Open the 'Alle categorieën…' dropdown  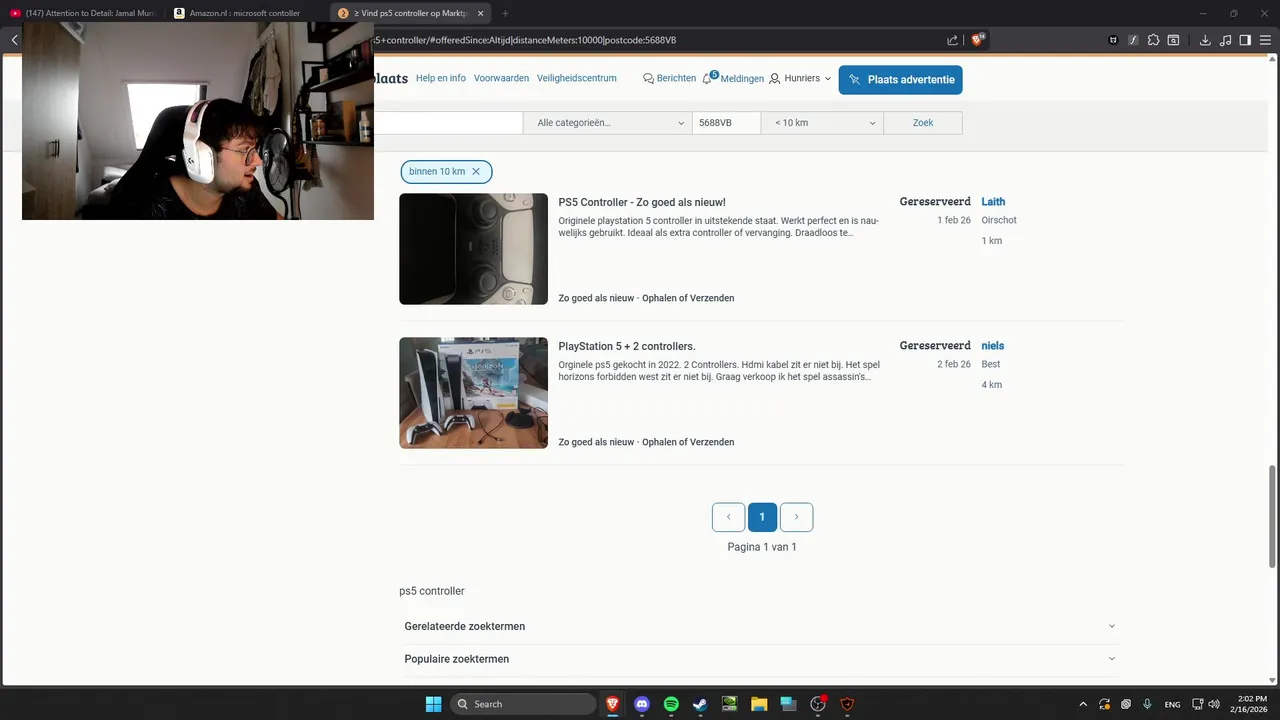click(608, 123)
